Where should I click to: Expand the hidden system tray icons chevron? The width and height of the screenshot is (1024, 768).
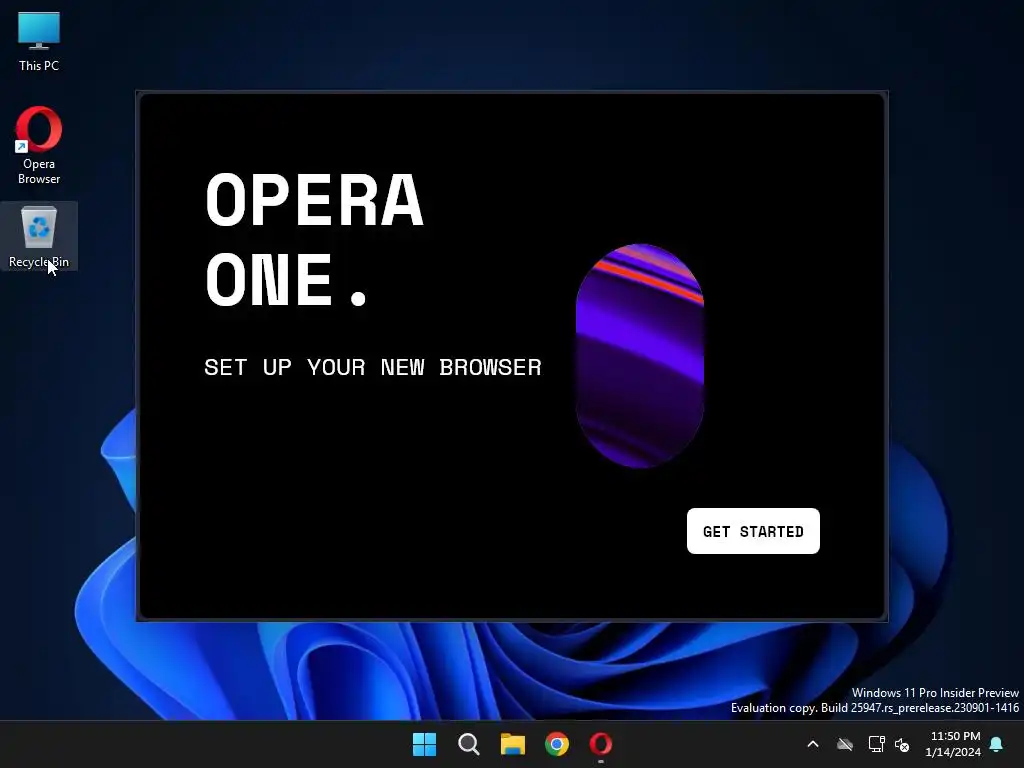click(x=813, y=744)
